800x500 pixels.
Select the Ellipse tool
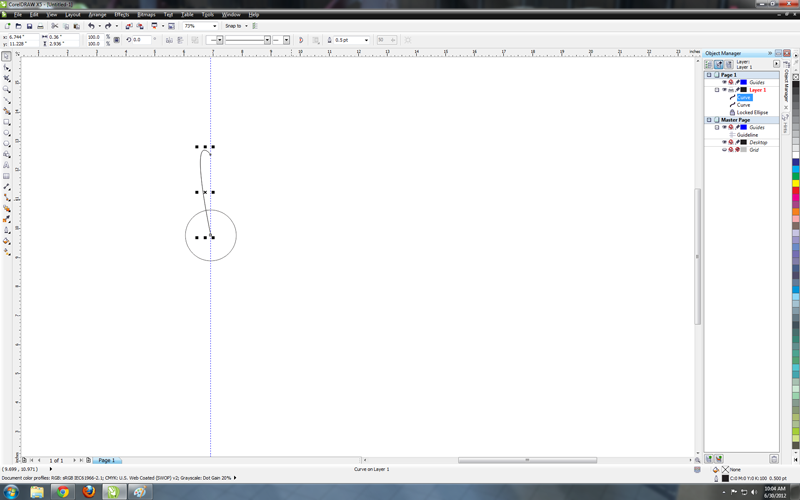point(6,133)
